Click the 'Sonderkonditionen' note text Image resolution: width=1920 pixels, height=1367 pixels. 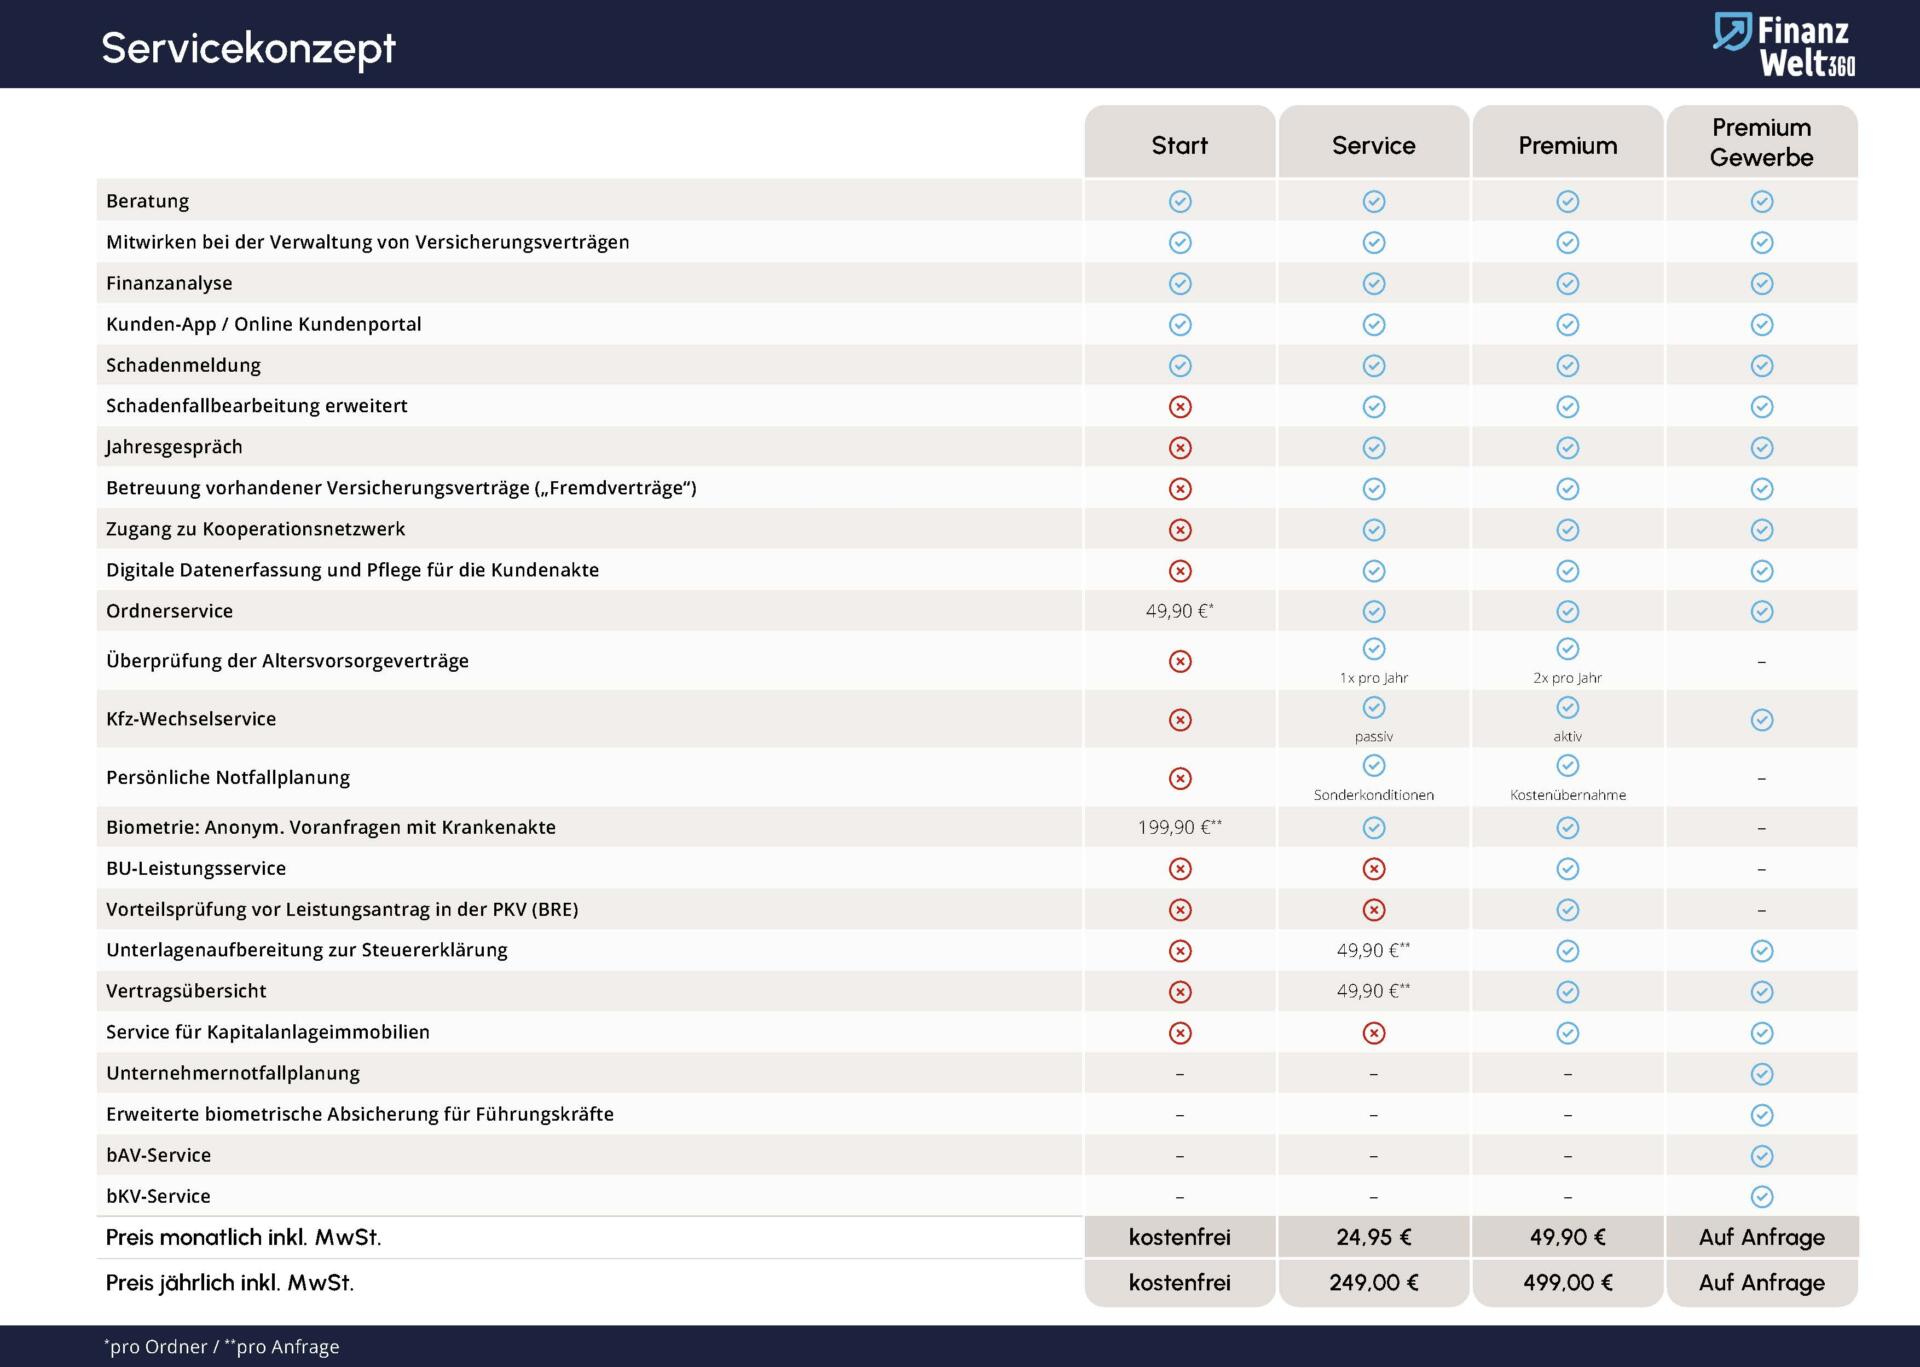tap(1374, 795)
